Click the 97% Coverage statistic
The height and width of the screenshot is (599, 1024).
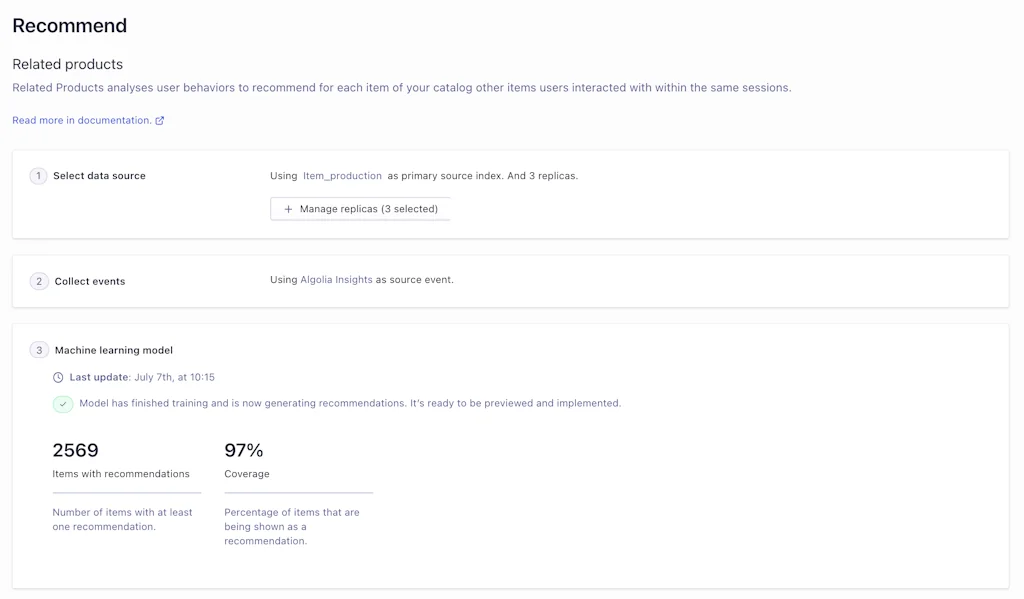pyautogui.click(x=246, y=450)
